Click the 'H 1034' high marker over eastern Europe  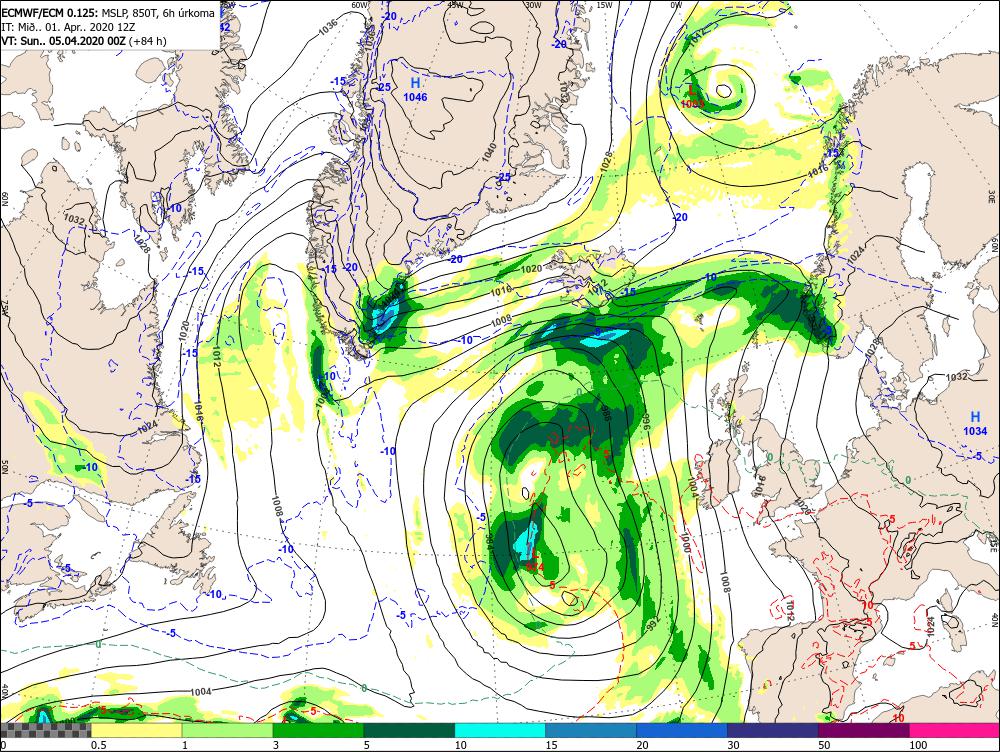[975, 424]
